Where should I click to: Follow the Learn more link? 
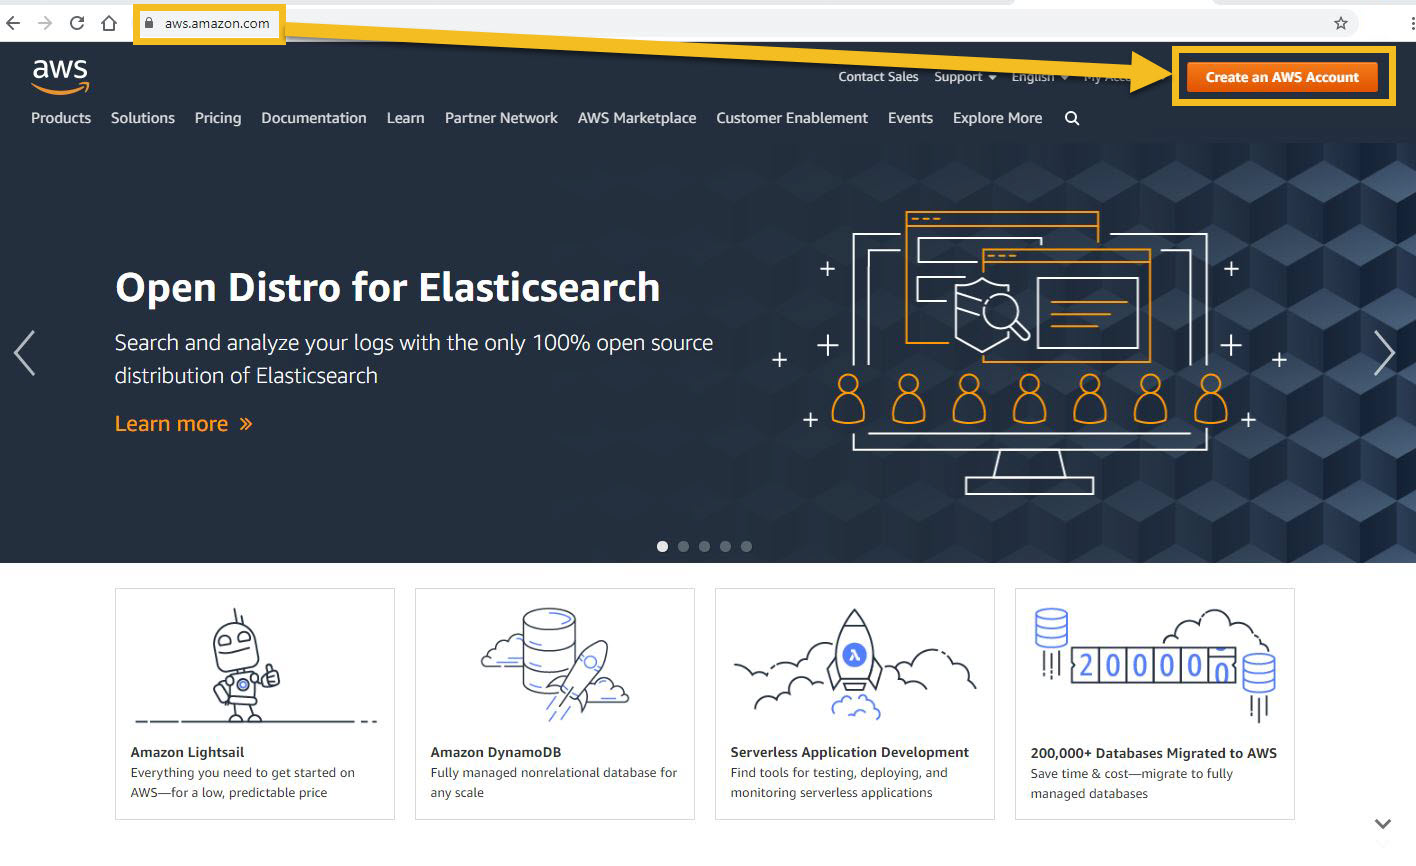click(x=184, y=424)
